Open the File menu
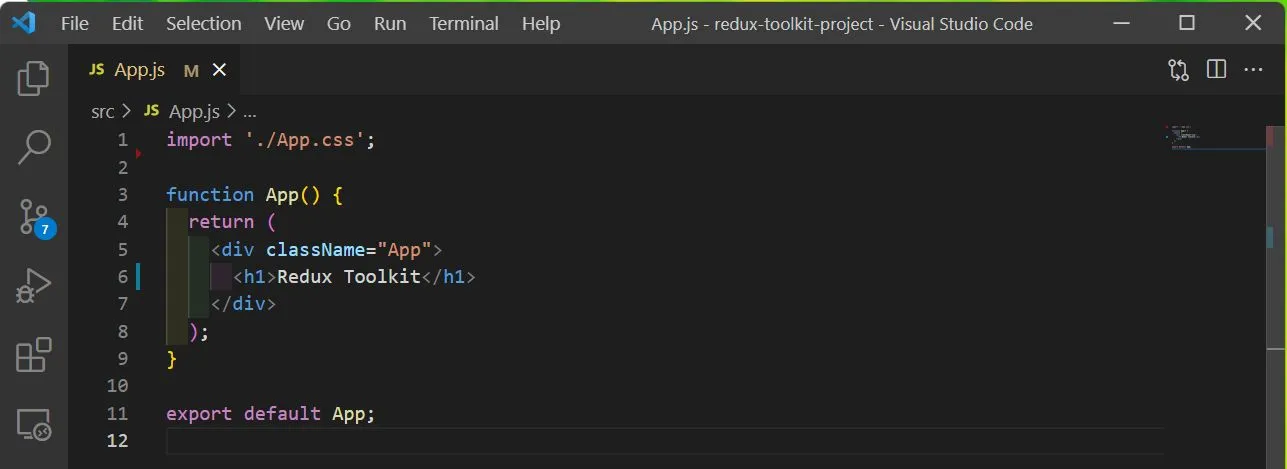 click(x=75, y=24)
